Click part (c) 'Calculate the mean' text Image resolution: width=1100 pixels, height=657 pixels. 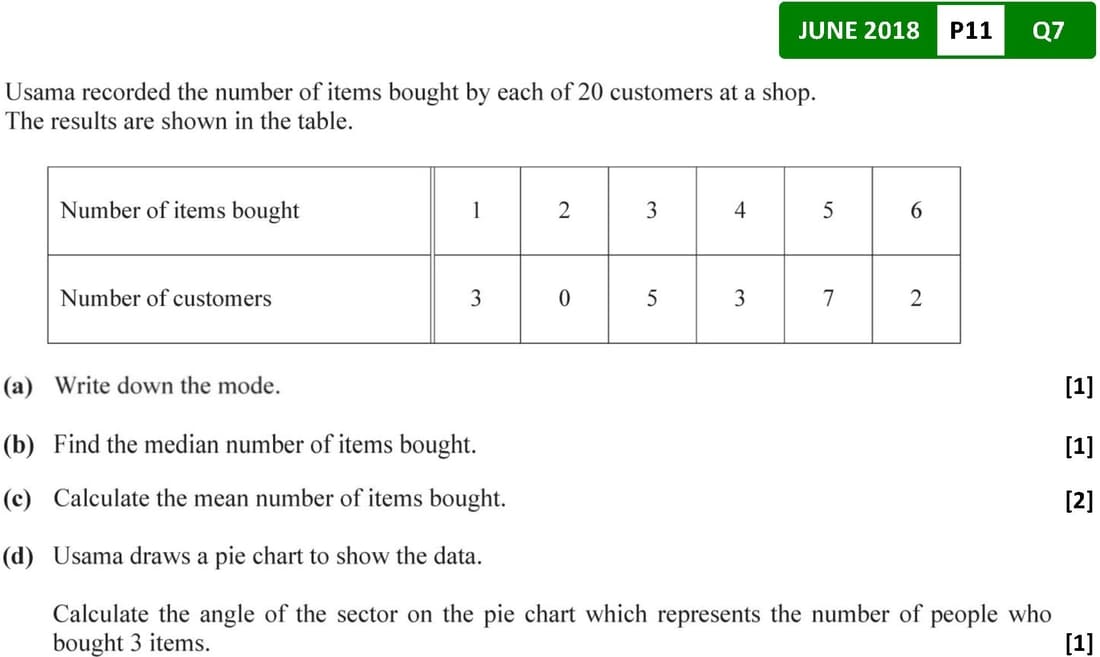pos(279,498)
